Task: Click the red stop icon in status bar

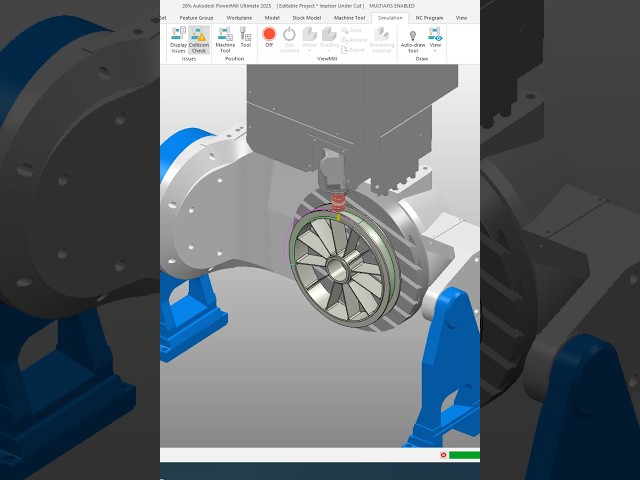Action: (443, 455)
